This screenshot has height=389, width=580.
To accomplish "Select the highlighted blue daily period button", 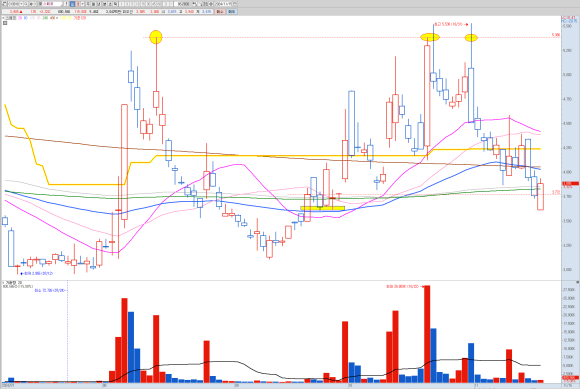I will [x=72, y=4].
